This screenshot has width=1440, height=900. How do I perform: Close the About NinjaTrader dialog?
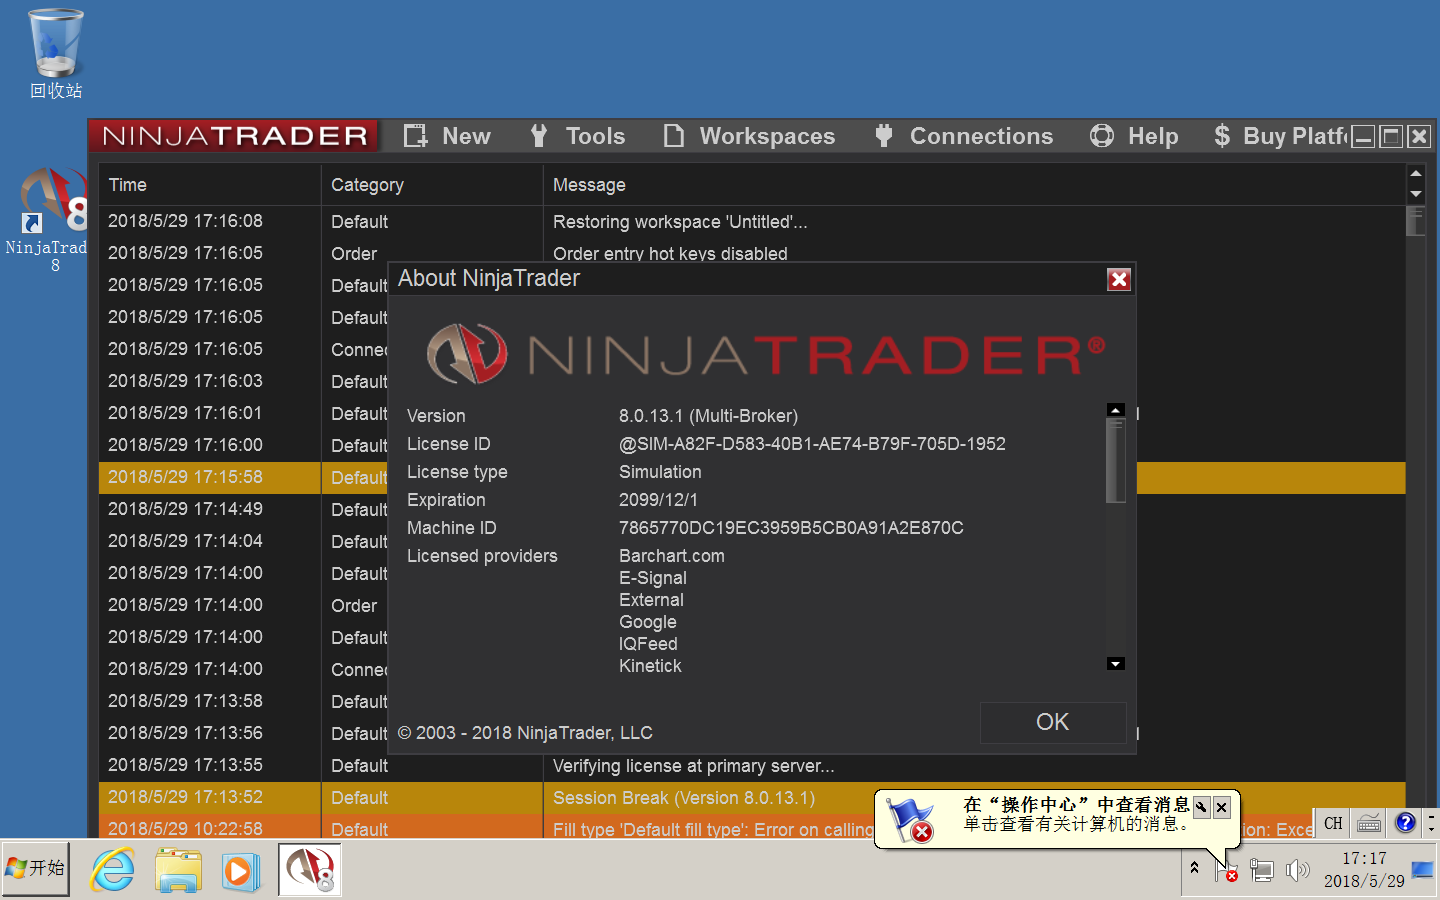[1119, 280]
